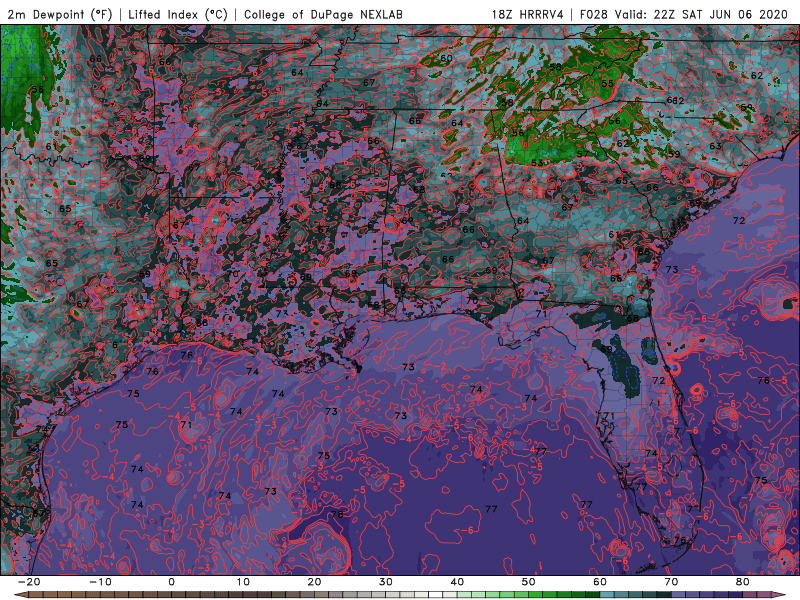Click the colorbar tick label "40"
This screenshot has height=600, width=800.
click(457, 582)
